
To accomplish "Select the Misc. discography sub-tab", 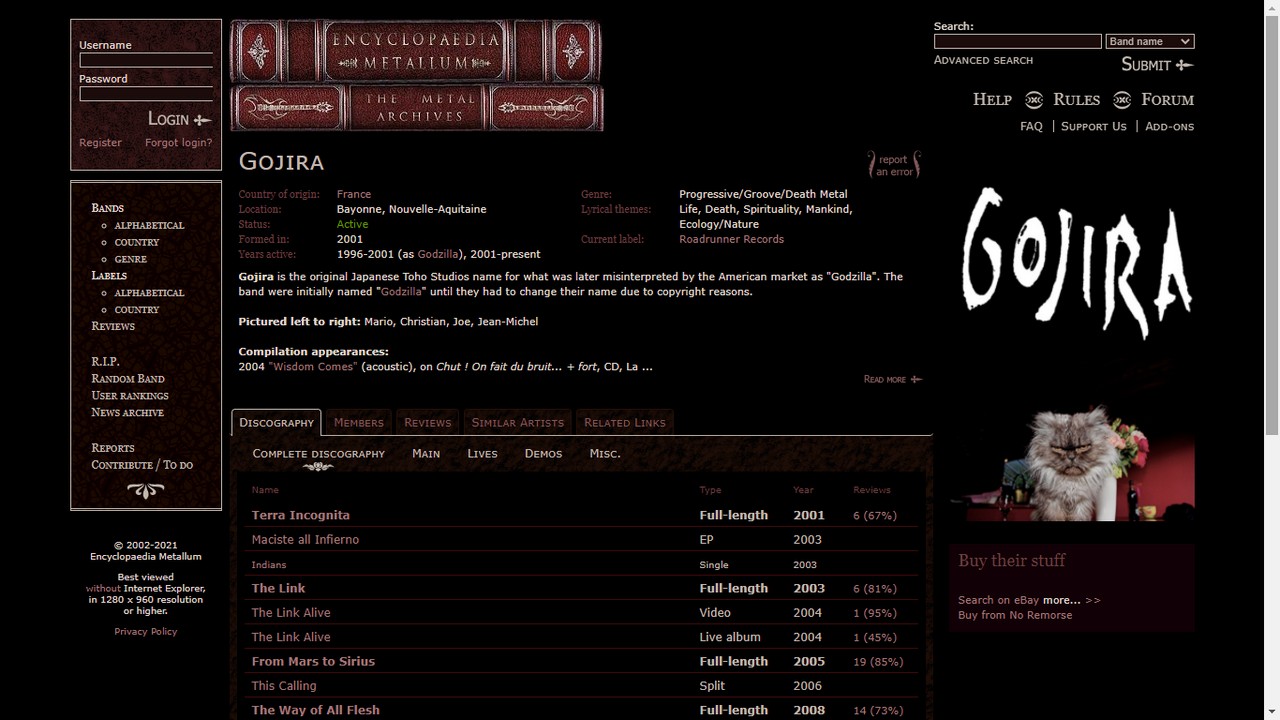I will (605, 454).
